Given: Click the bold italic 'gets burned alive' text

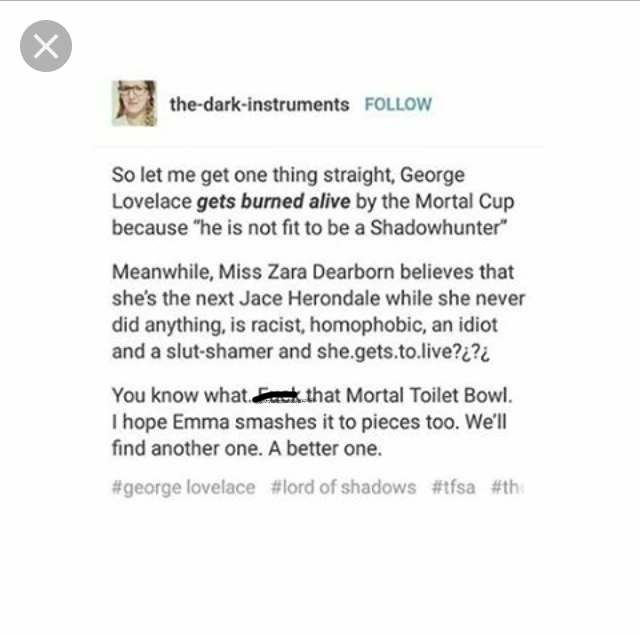Looking at the screenshot, I should [273, 202].
